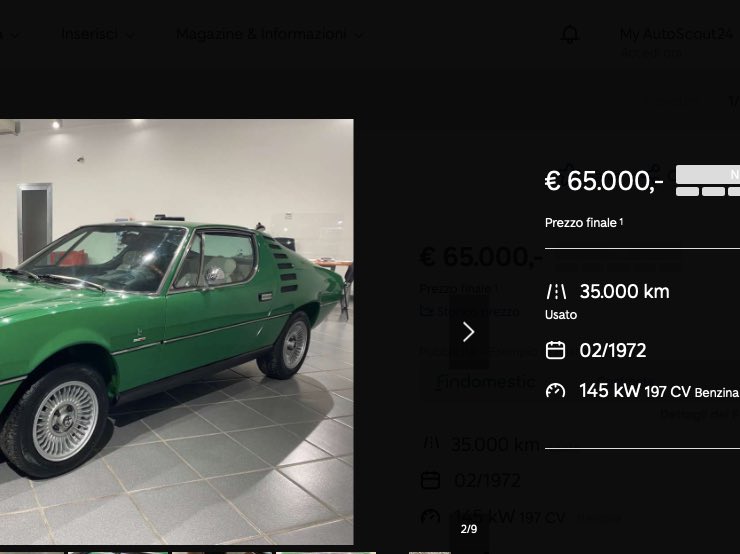Click the dimmed speedometer icon in the lower panel
Image resolution: width=740 pixels, height=554 pixels.
point(430,517)
